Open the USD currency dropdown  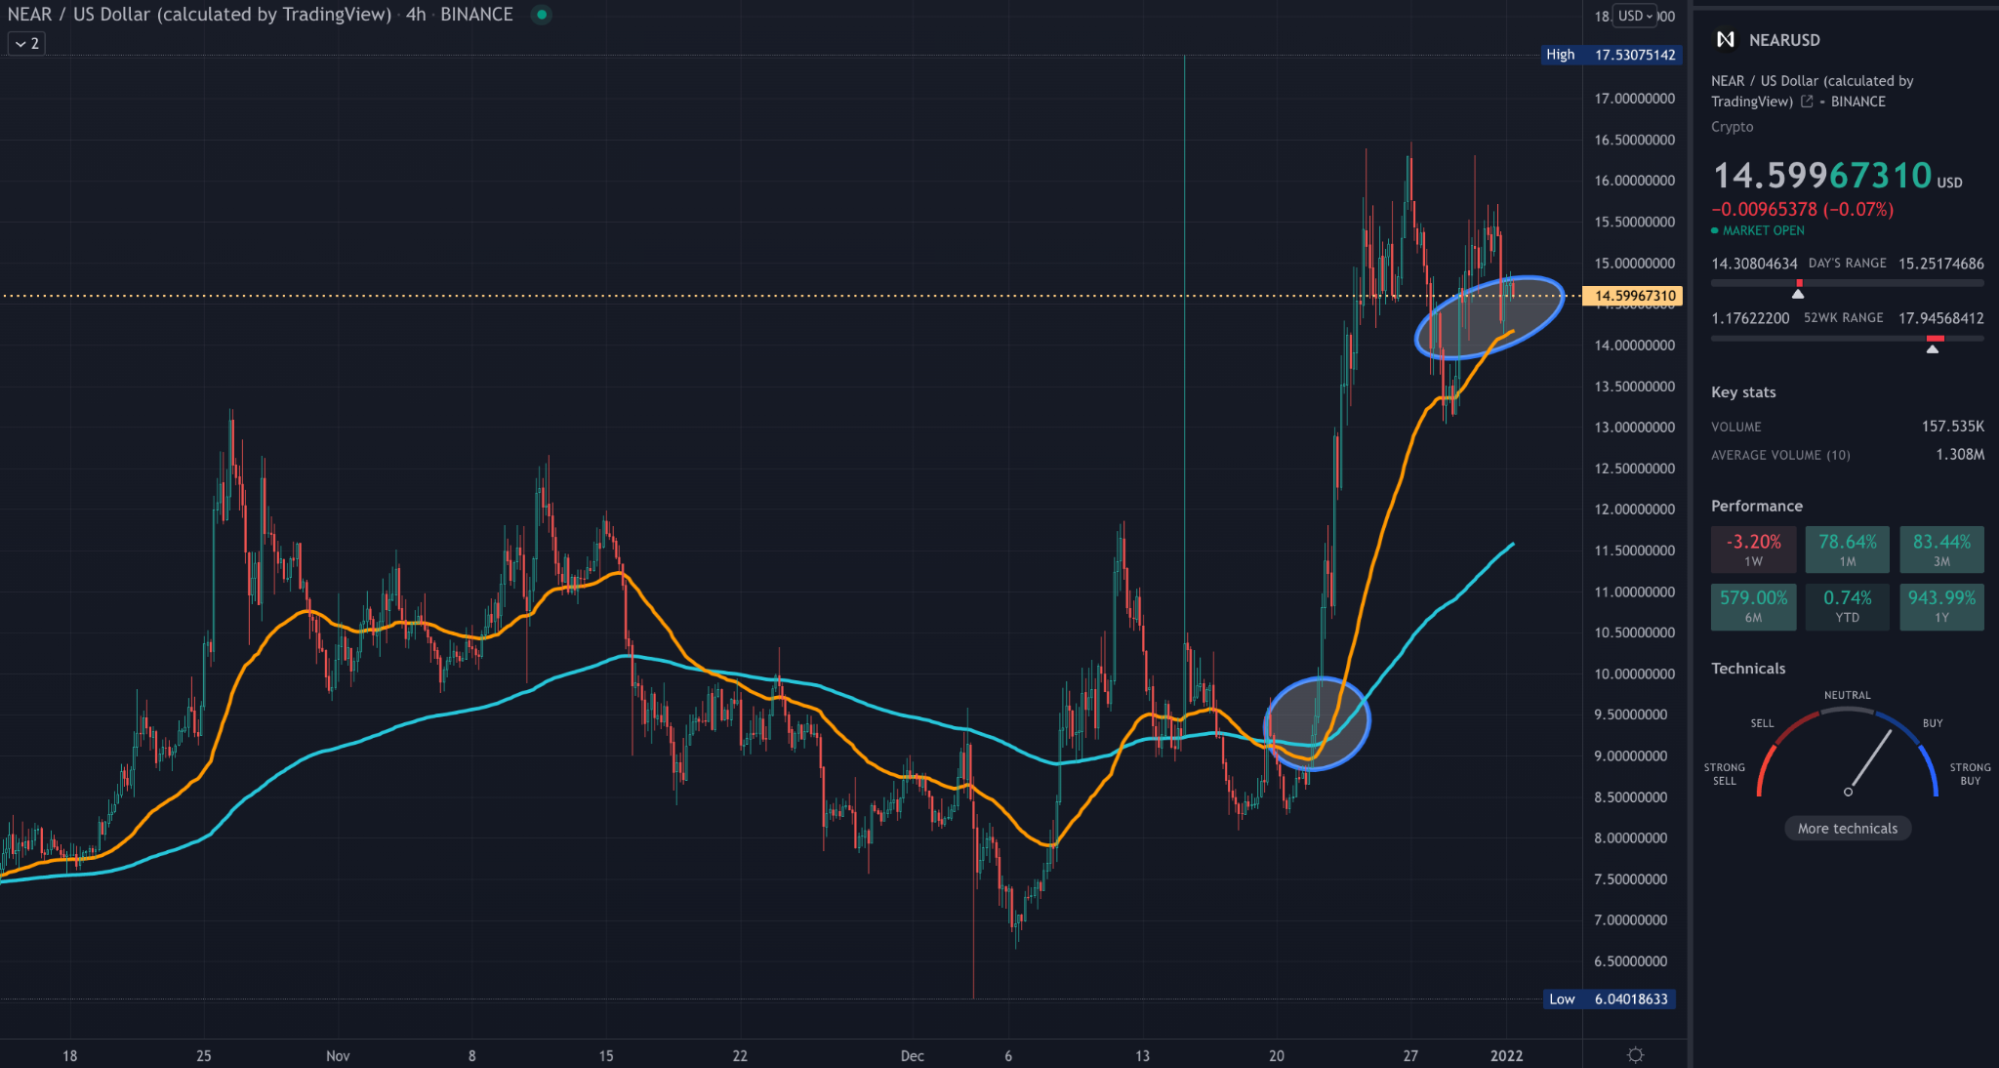click(x=1636, y=16)
